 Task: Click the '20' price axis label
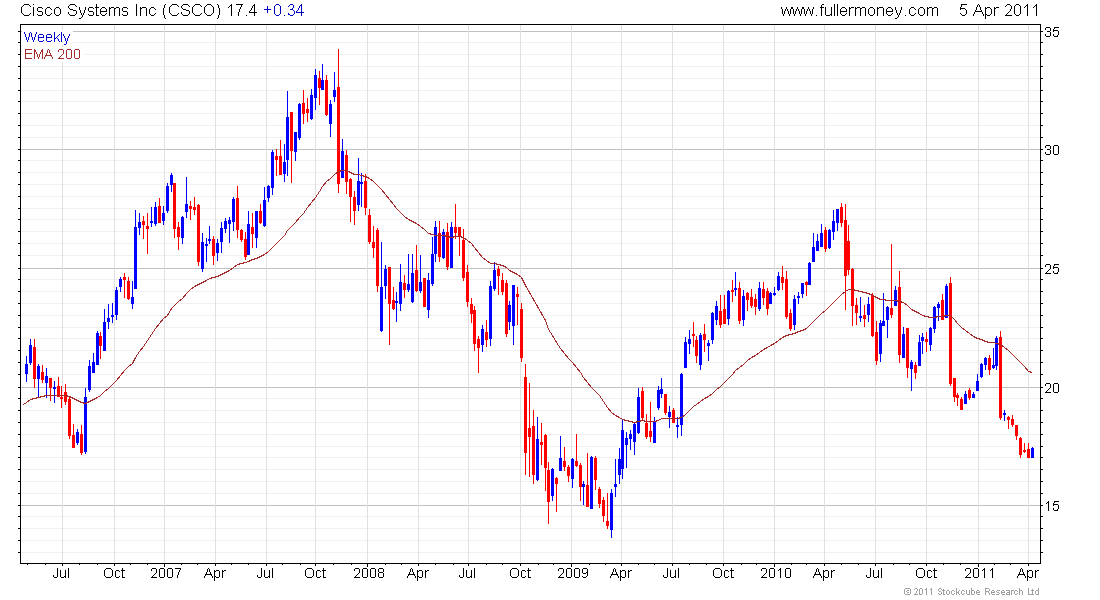pyautogui.click(x=1052, y=388)
